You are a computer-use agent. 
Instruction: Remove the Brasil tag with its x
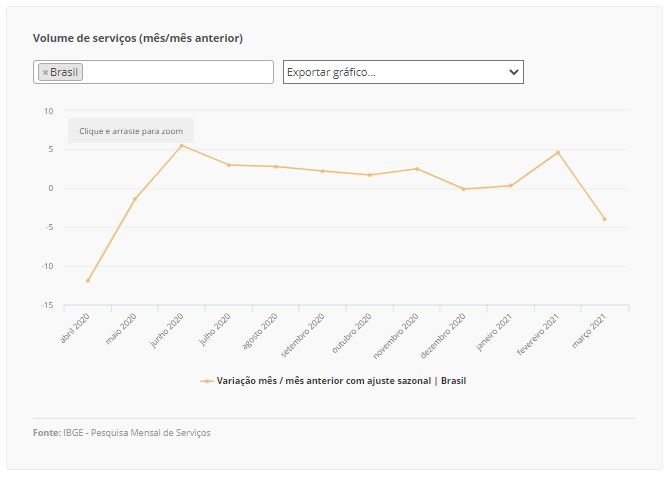[x=45, y=72]
